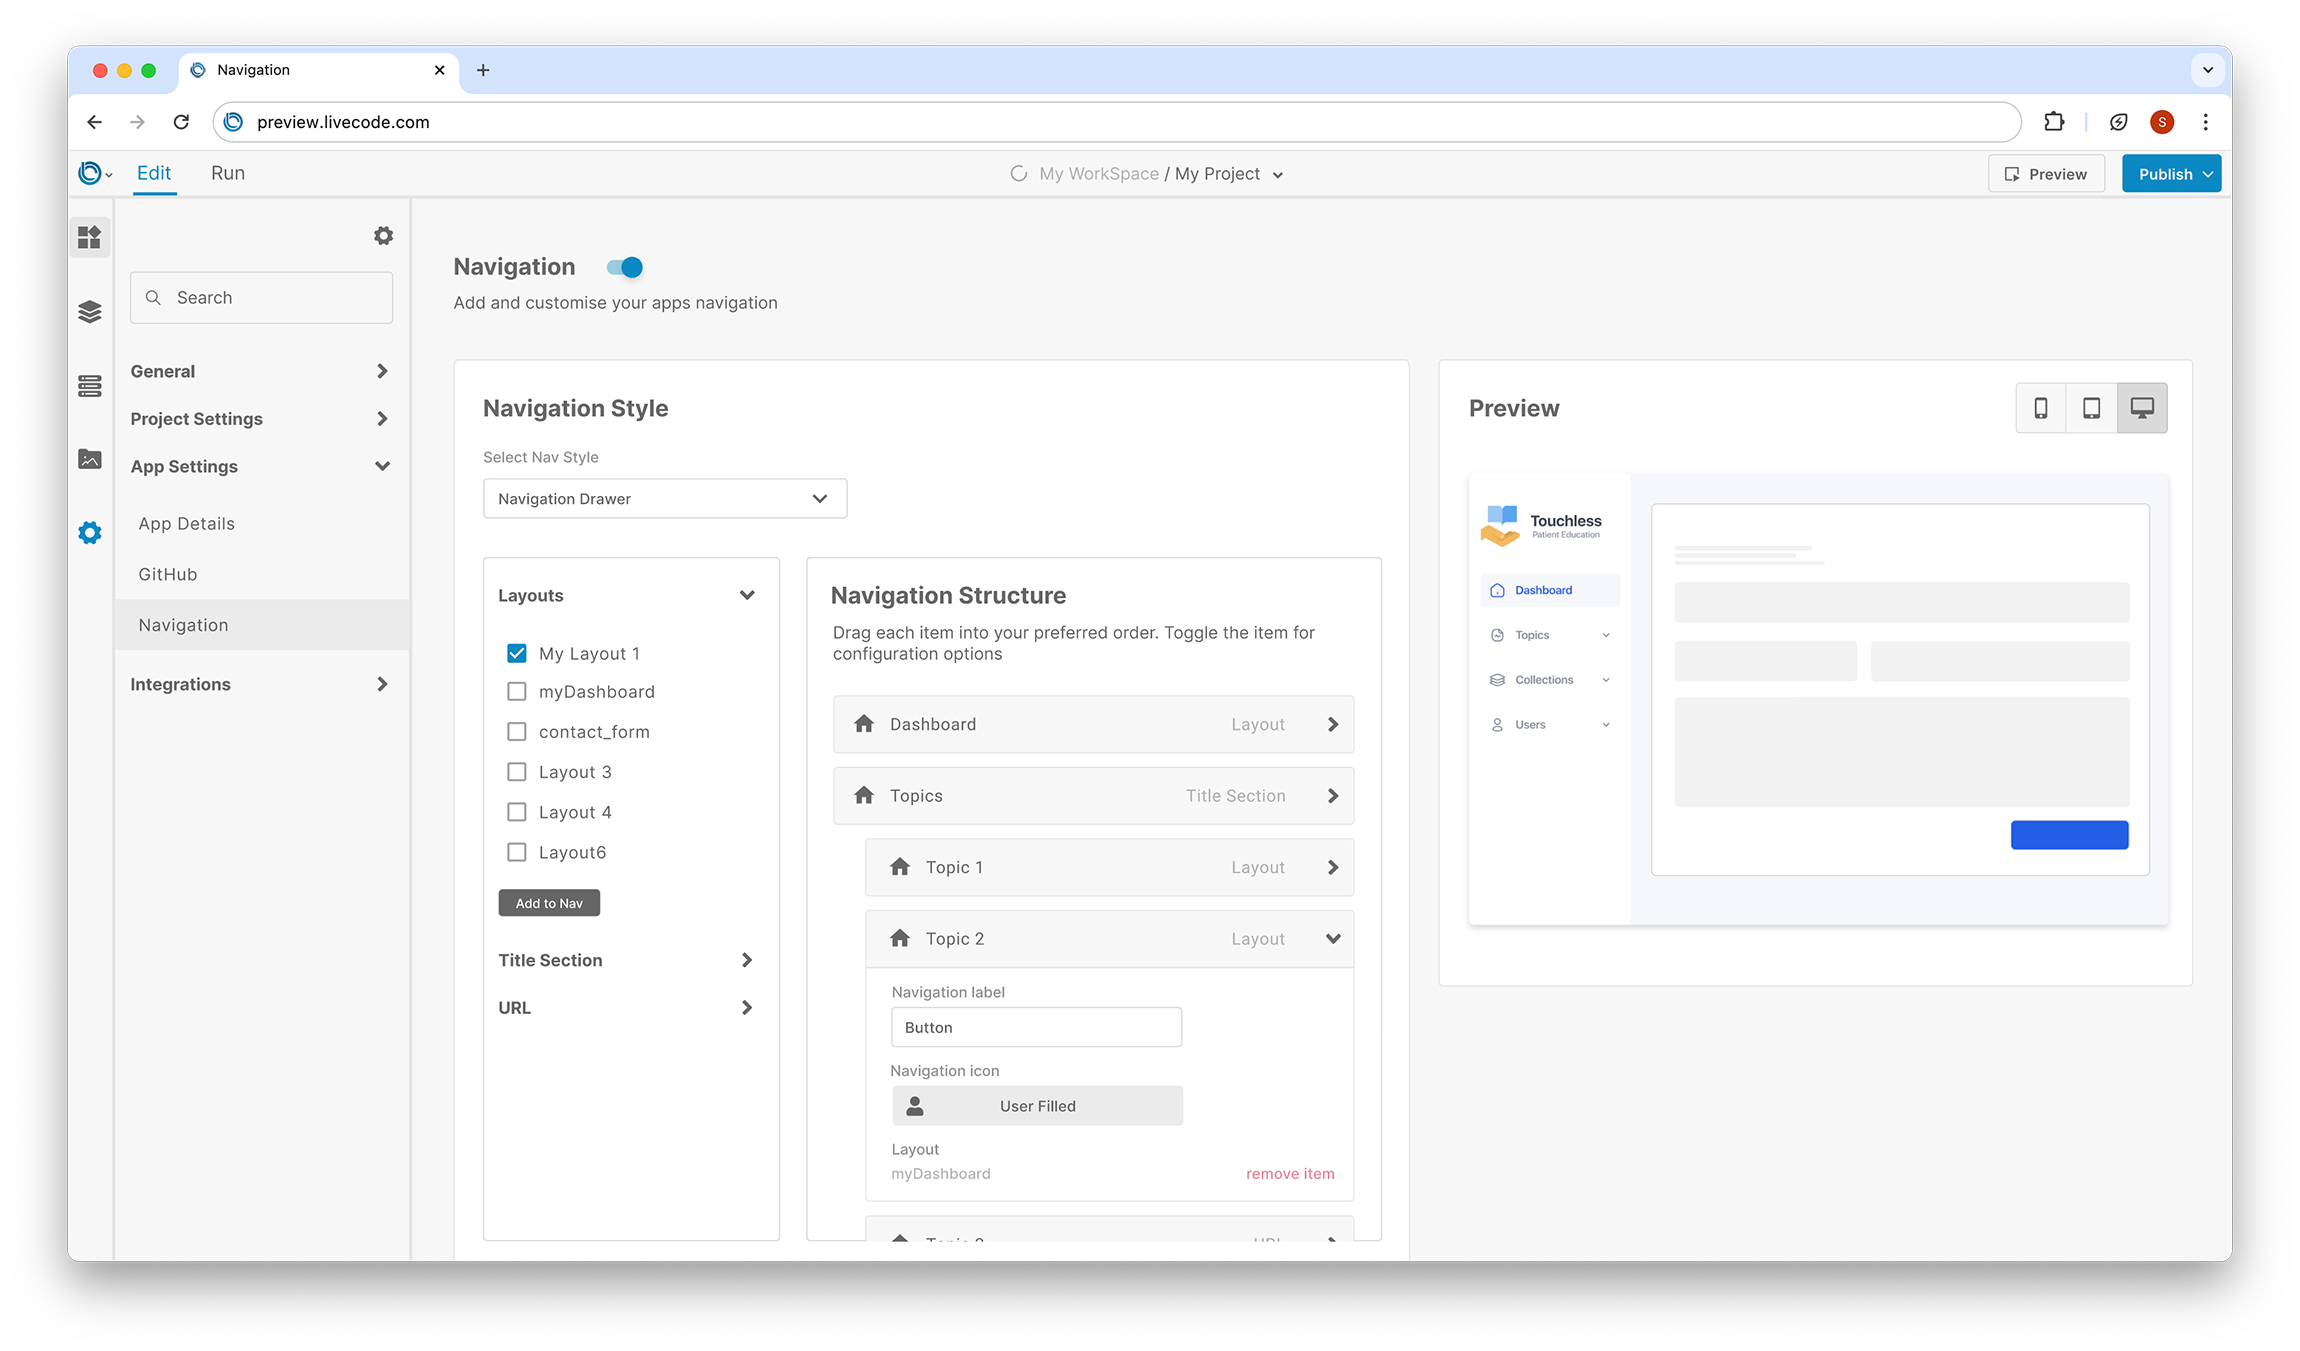Click the Navigation label input field

1036,1027
